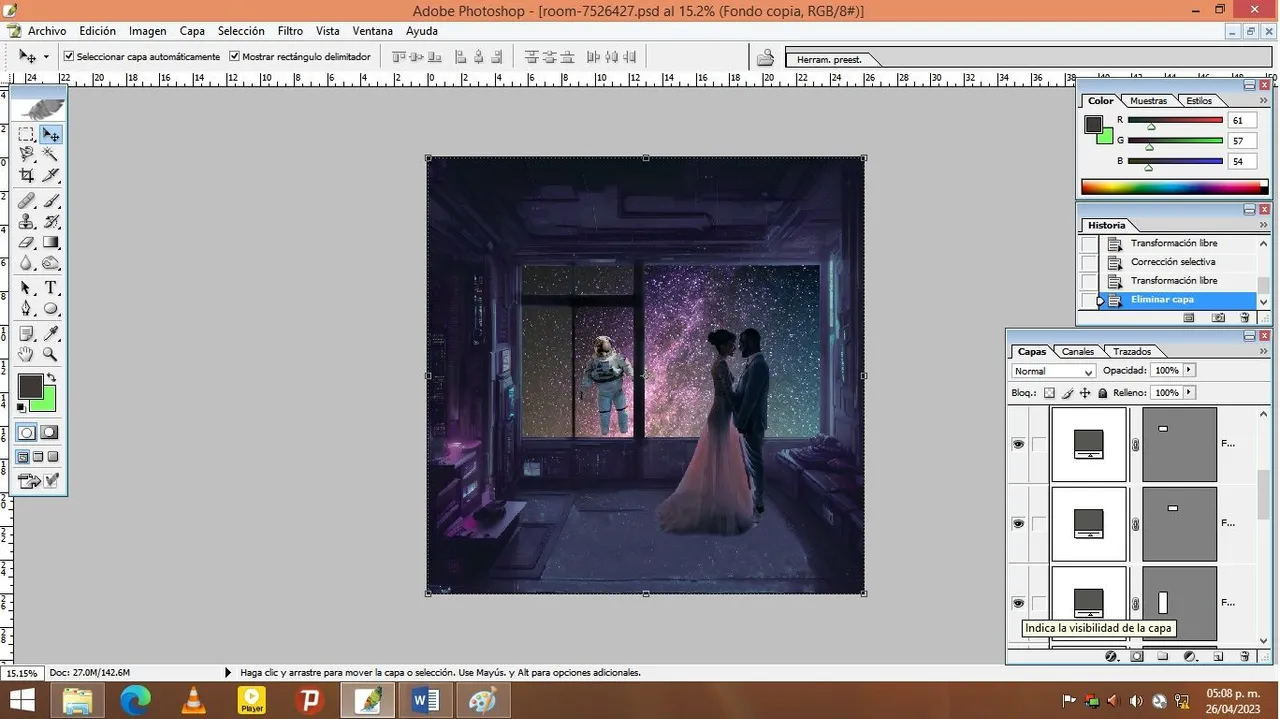
Task: Click the foreground color swatch in toolbox
Action: click(x=30, y=386)
